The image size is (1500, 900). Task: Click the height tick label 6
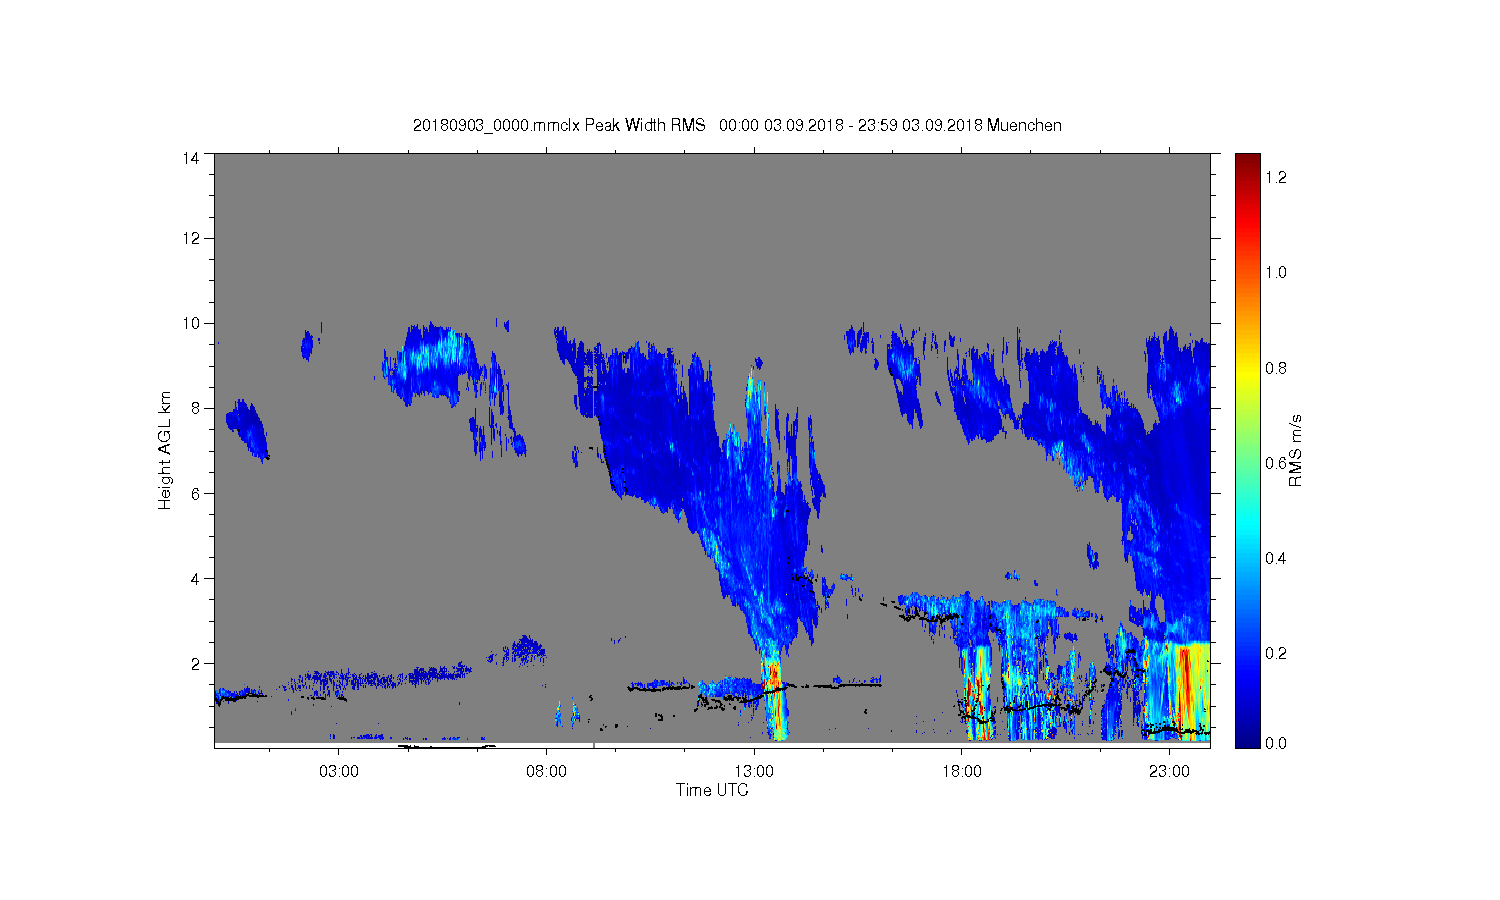pos(195,493)
